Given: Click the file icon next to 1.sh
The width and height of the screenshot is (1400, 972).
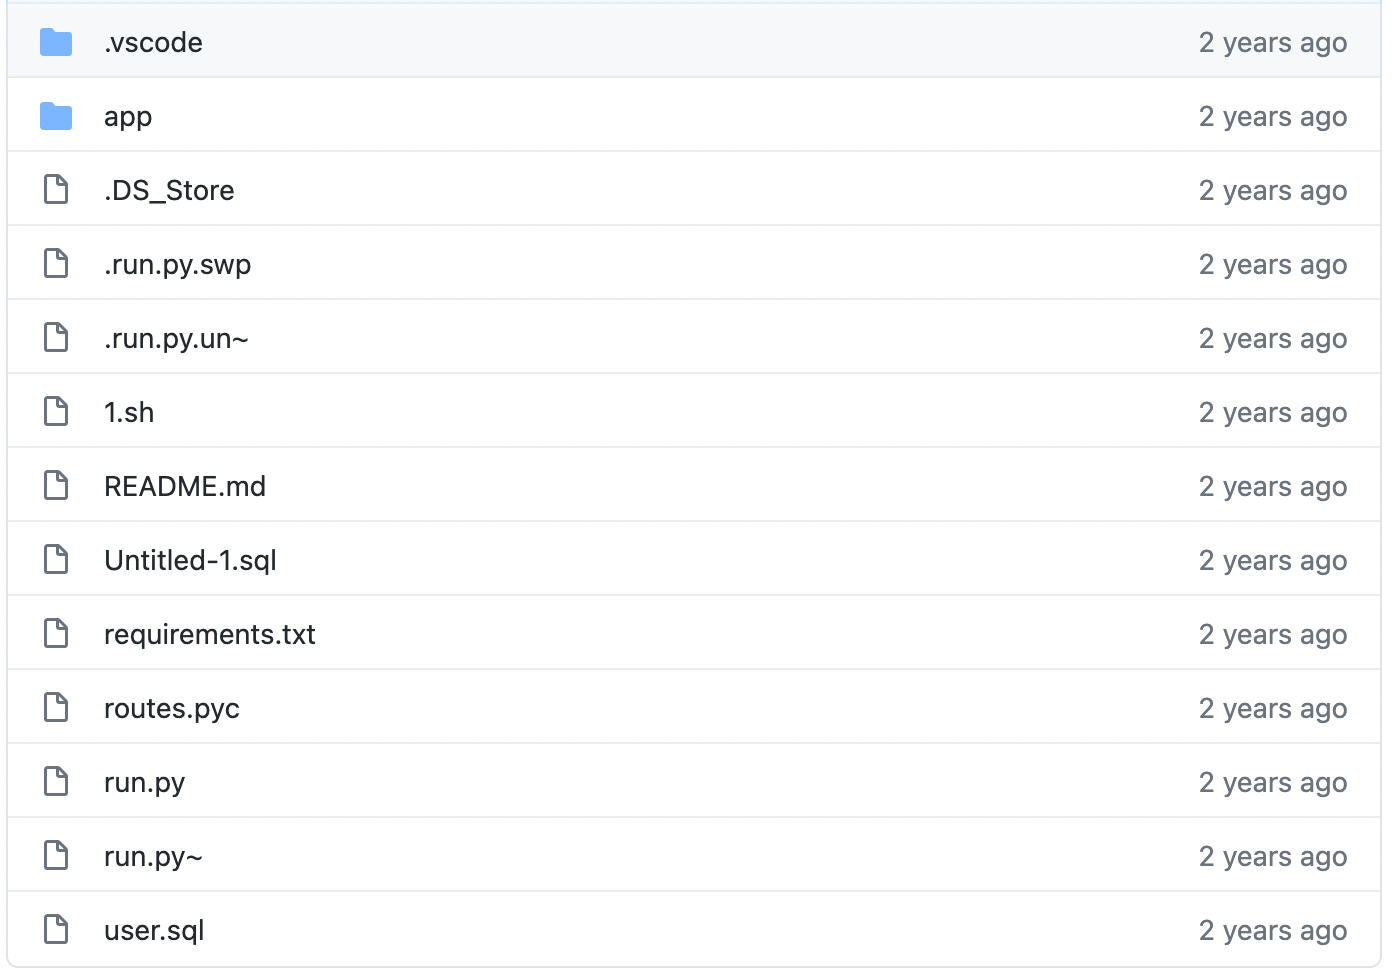Looking at the screenshot, I should click(x=56, y=411).
